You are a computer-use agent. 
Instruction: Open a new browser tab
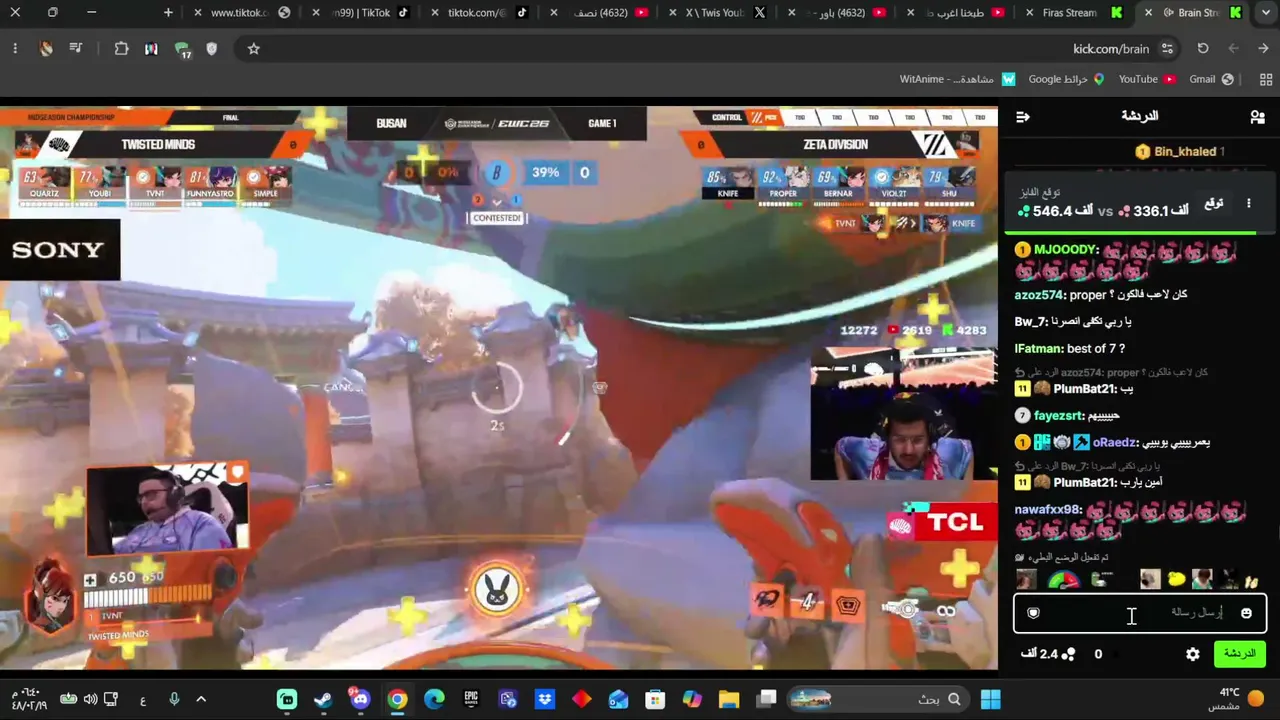(x=168, y=13)
